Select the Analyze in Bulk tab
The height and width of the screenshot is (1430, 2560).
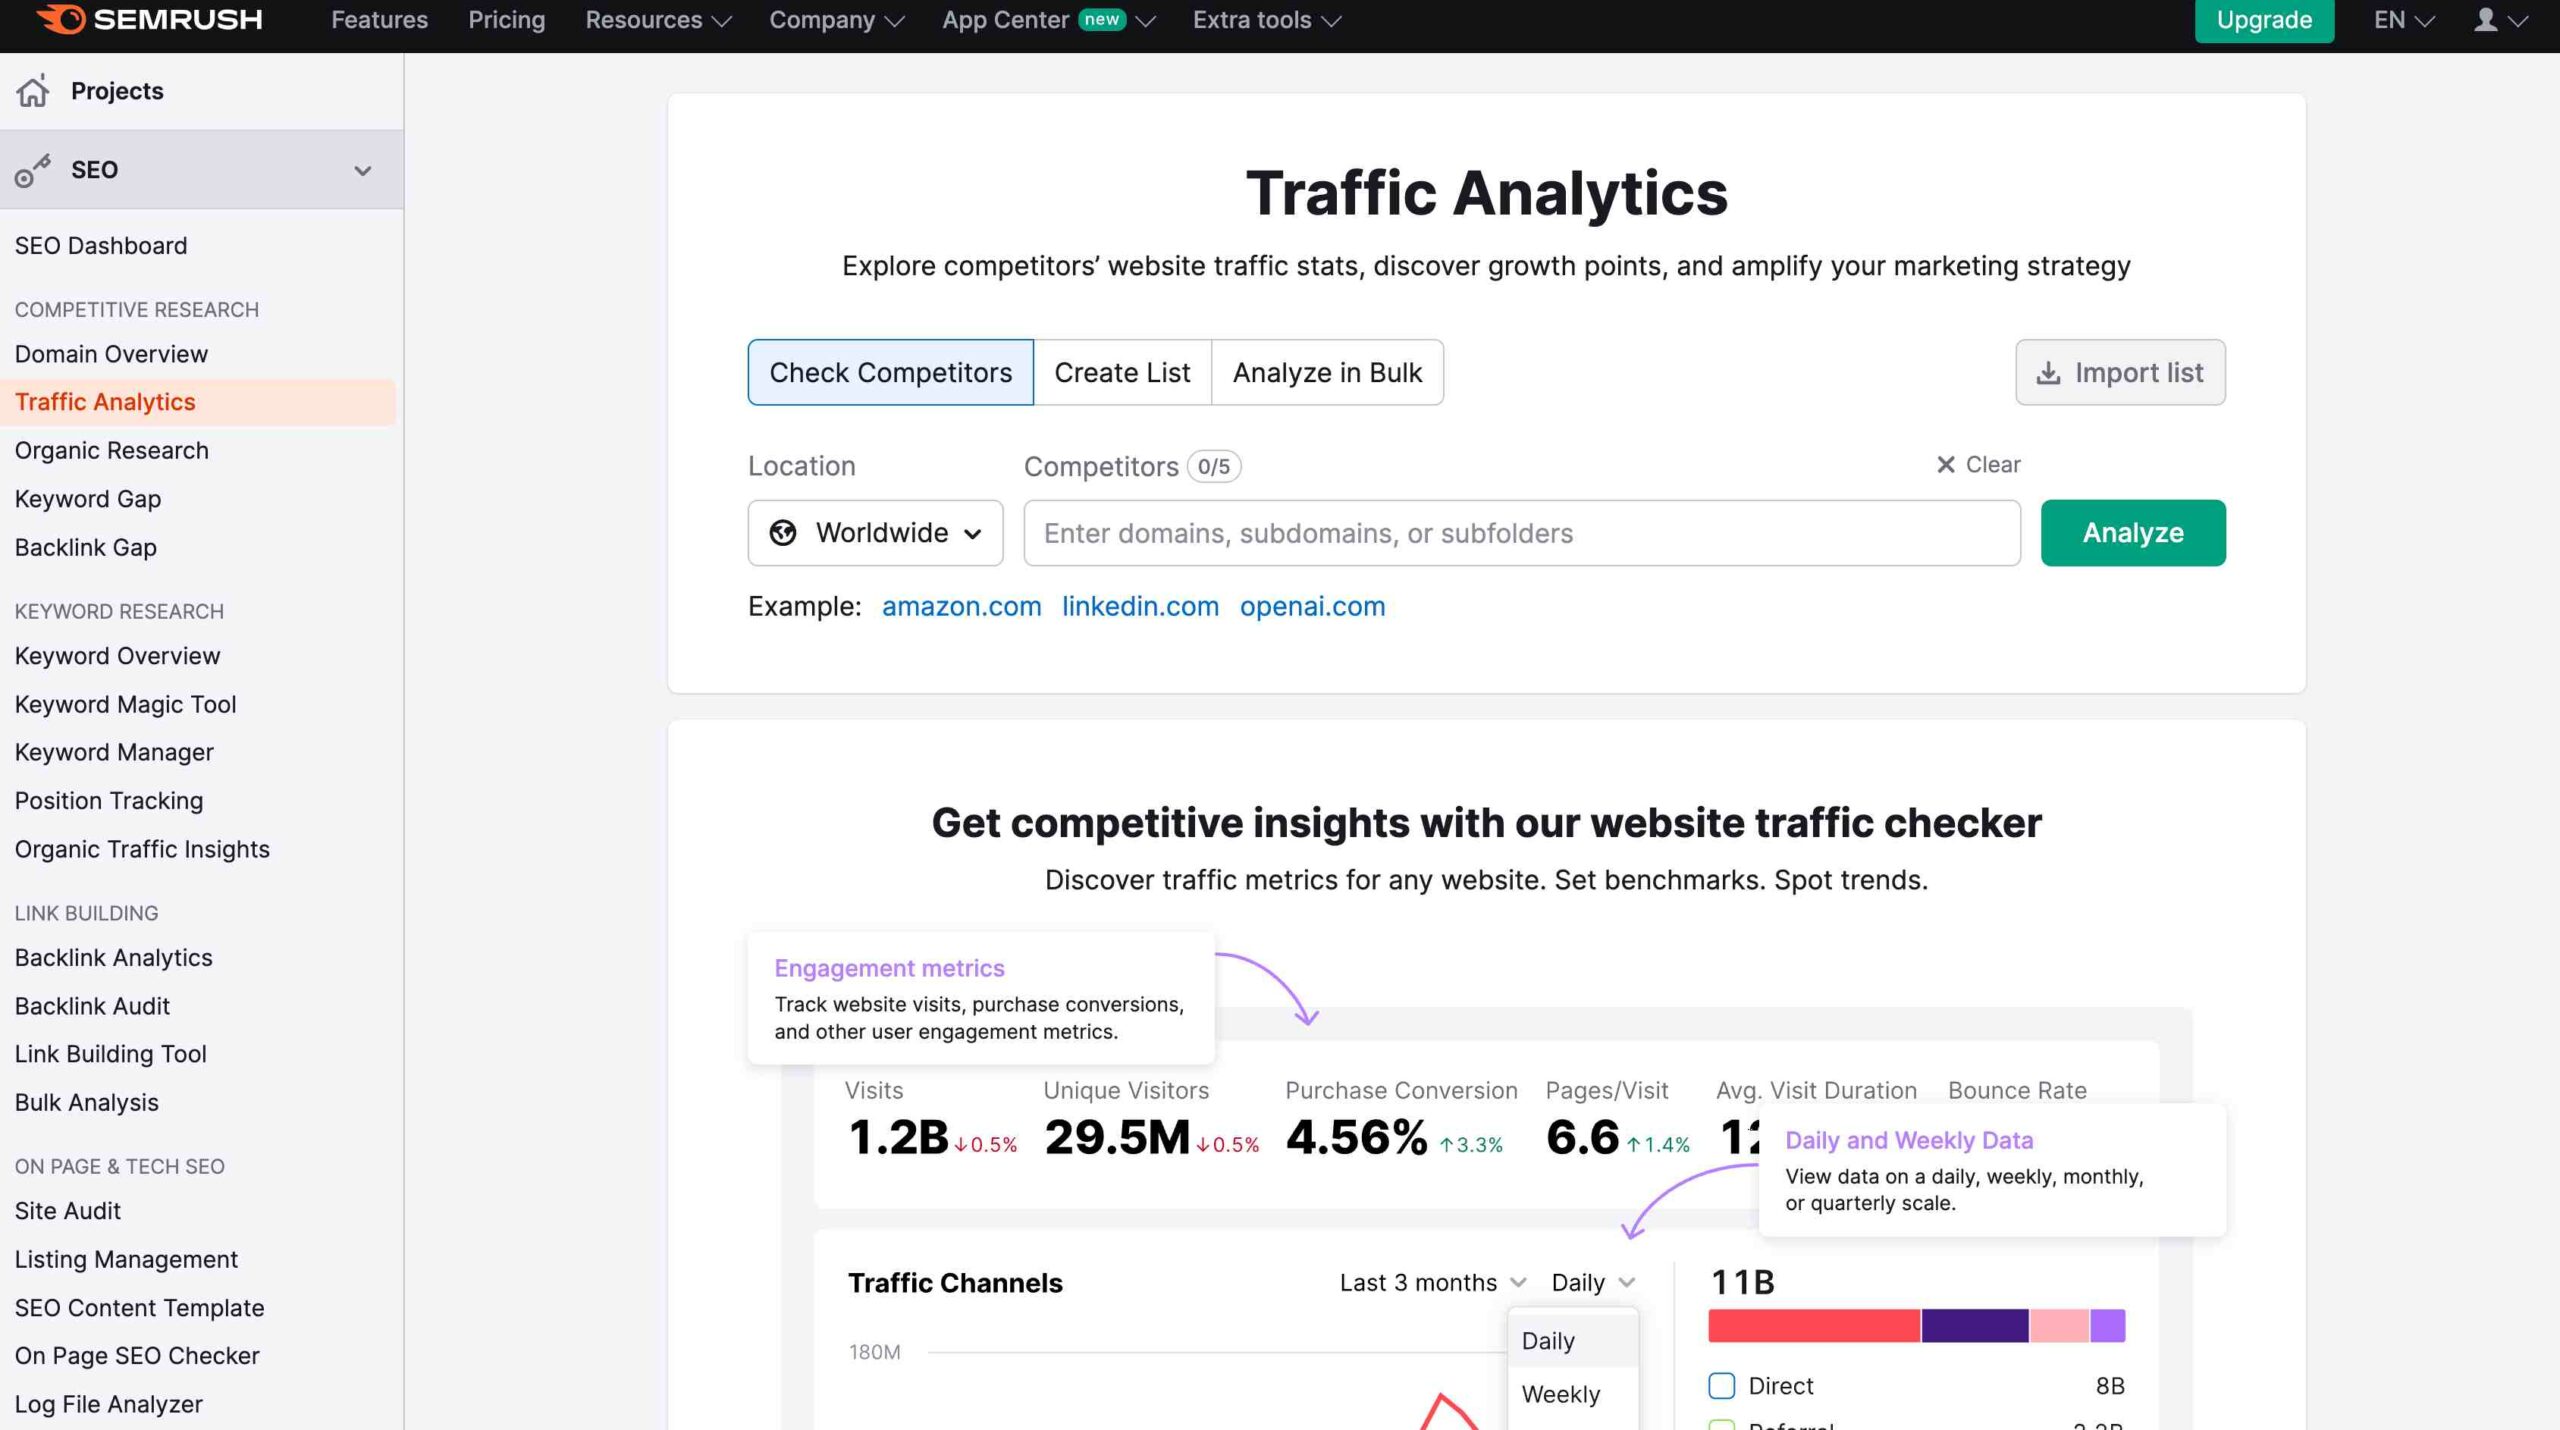[x=1327, y=371]
